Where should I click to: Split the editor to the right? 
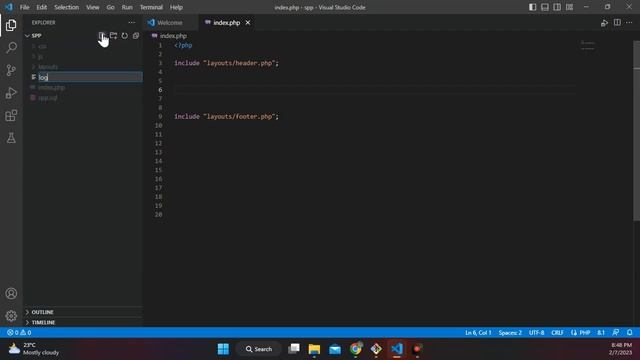click(x=617, y=23)
